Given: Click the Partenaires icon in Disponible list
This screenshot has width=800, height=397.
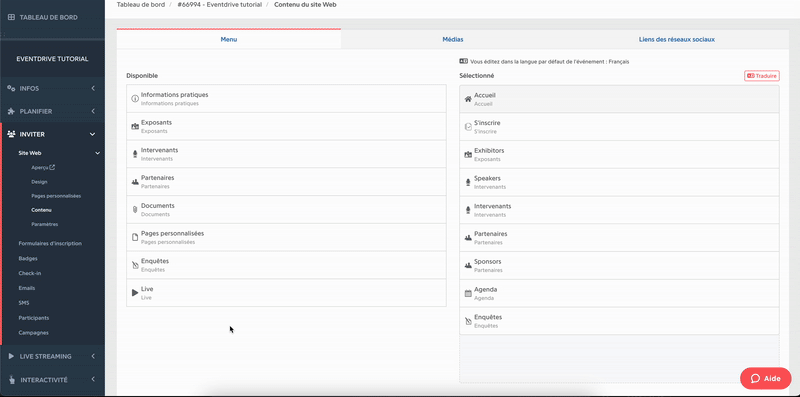Looking at the screenshot, I should click(x=135, y=182).
